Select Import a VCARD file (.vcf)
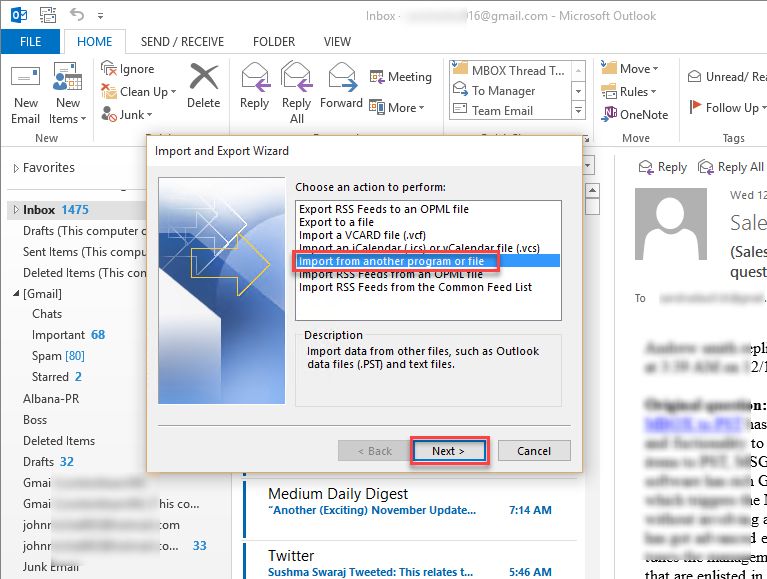The height and width of the screenshot is (579, 767). pos(362,235)
